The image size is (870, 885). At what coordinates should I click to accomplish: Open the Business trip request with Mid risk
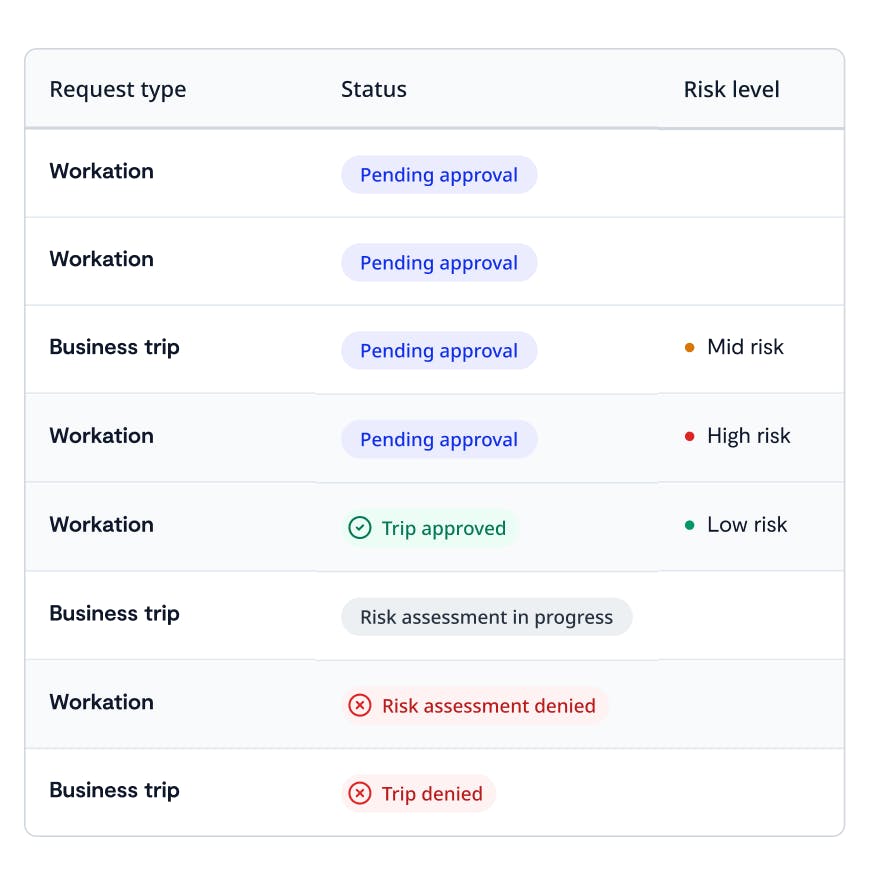(x=115, y=347)
